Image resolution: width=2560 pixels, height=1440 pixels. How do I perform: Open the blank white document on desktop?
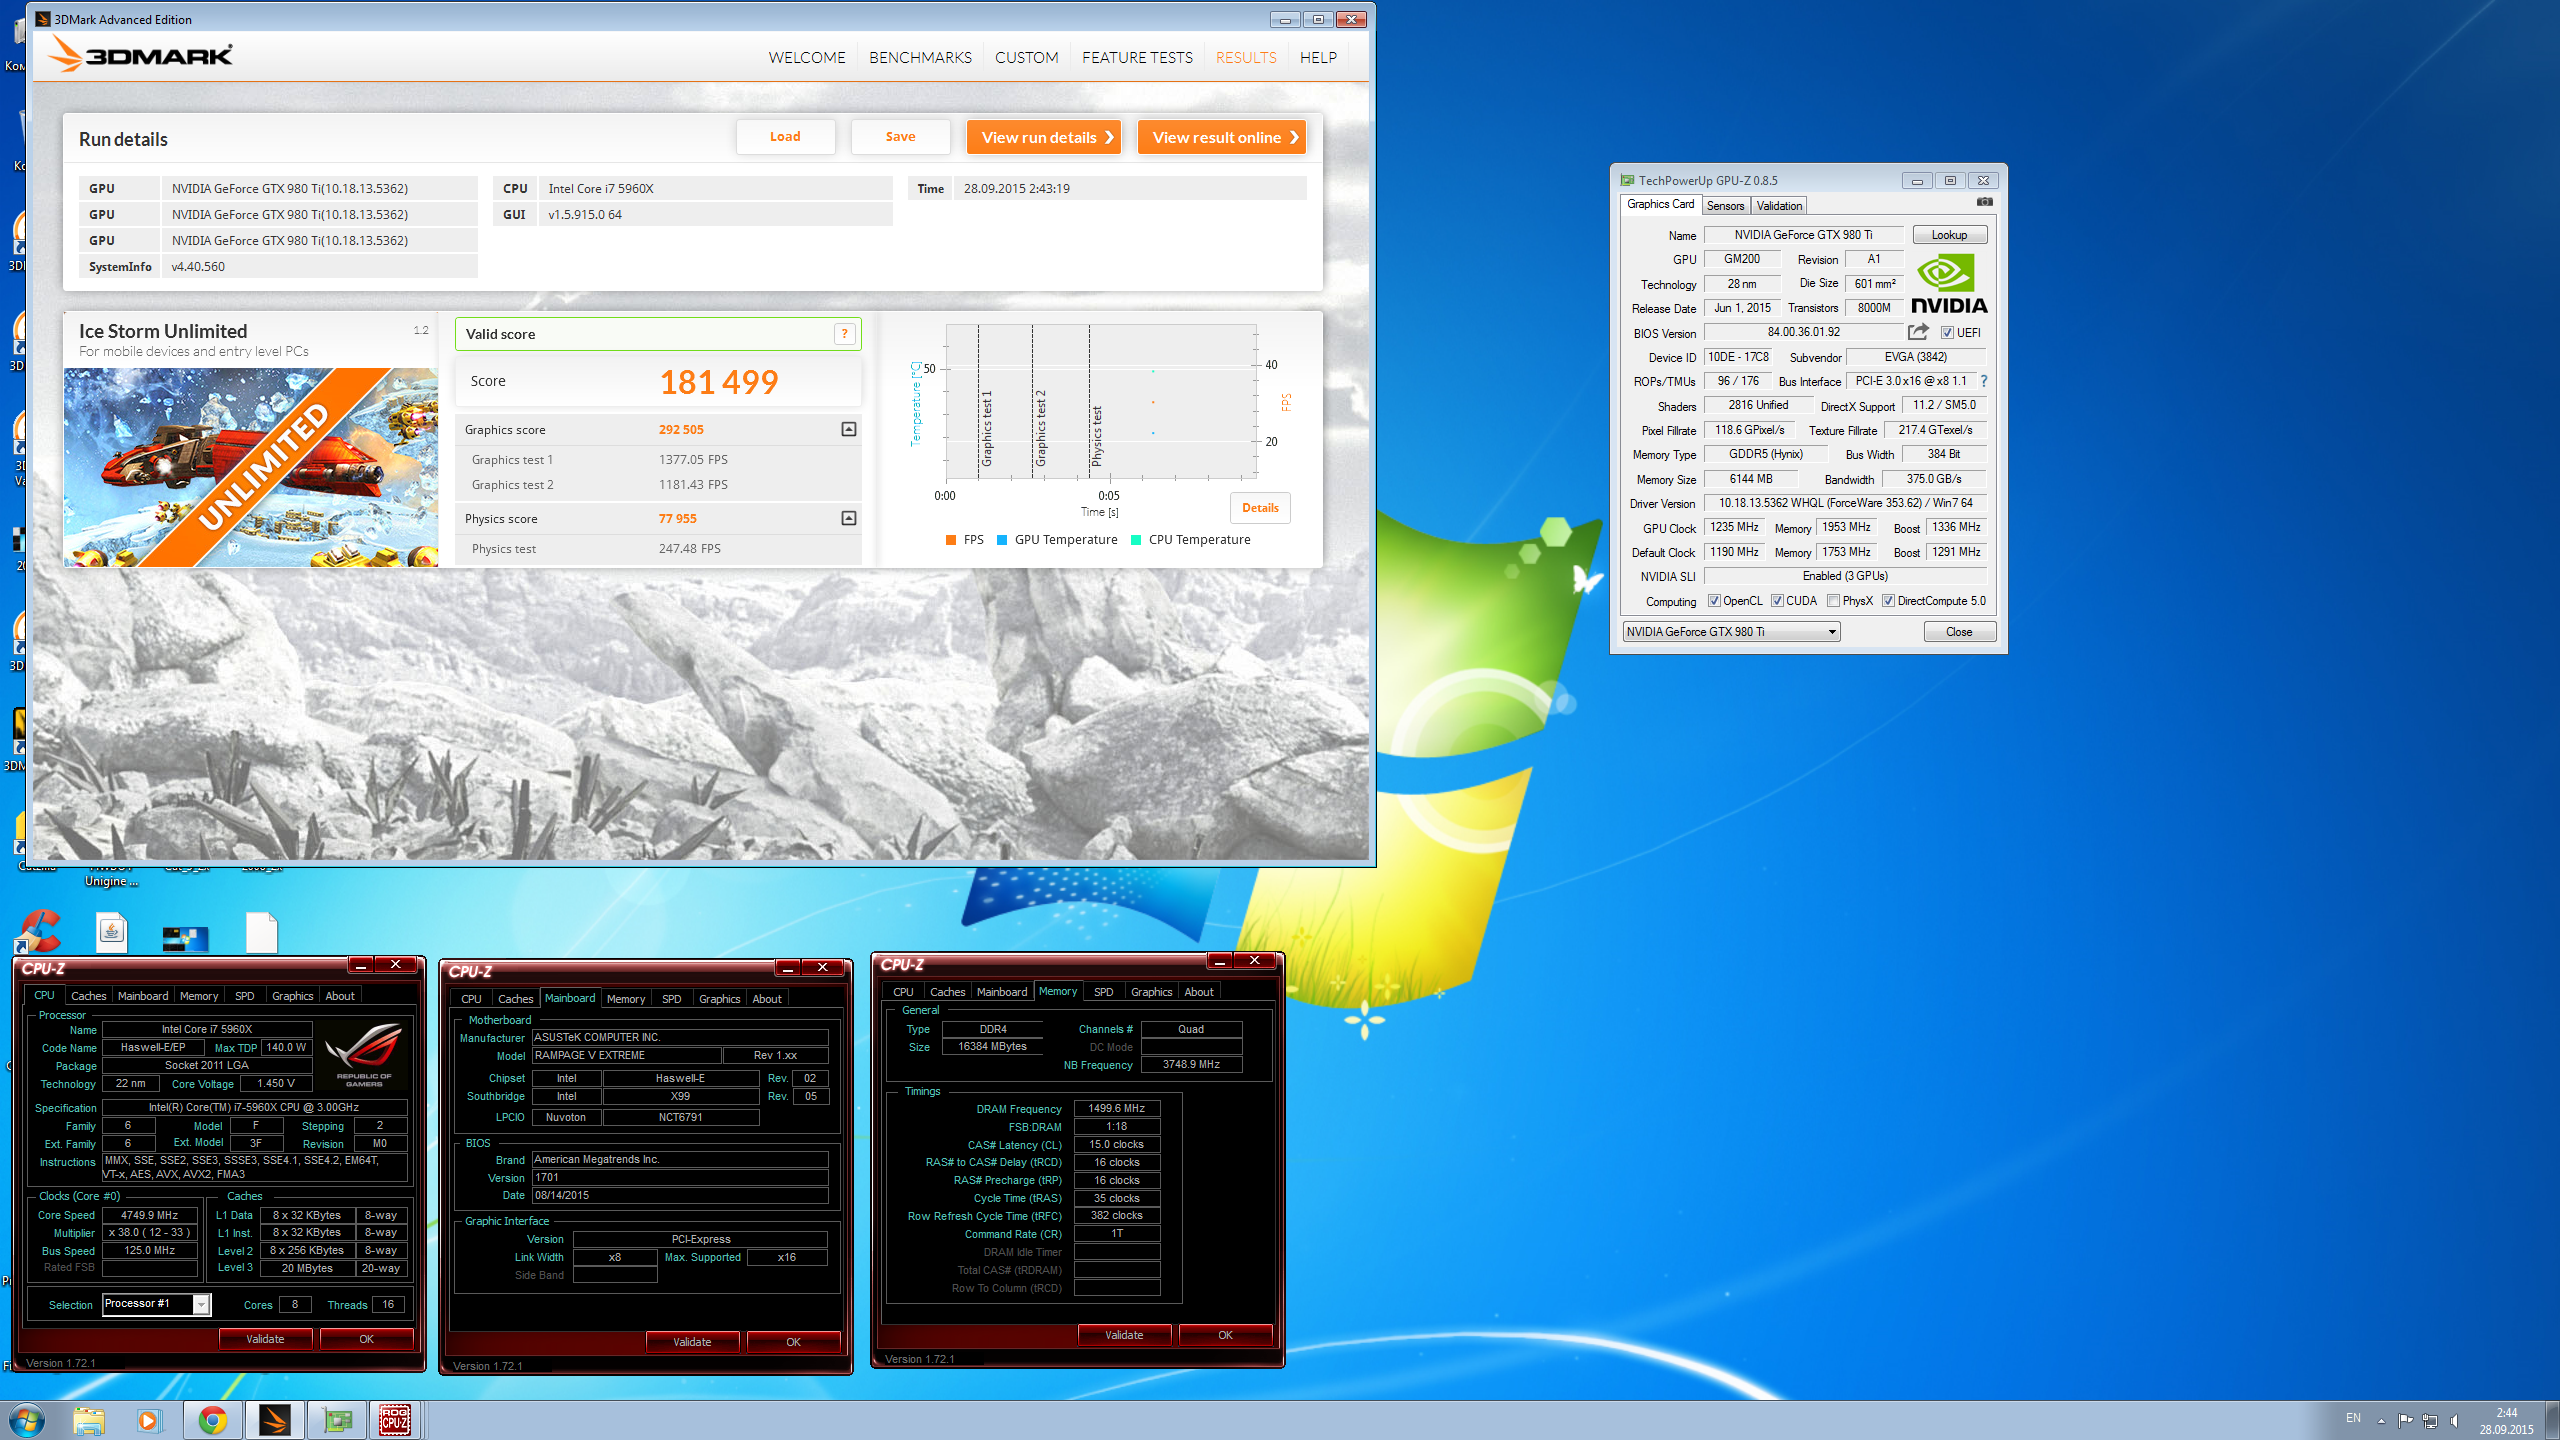click(x=261, y=932)
